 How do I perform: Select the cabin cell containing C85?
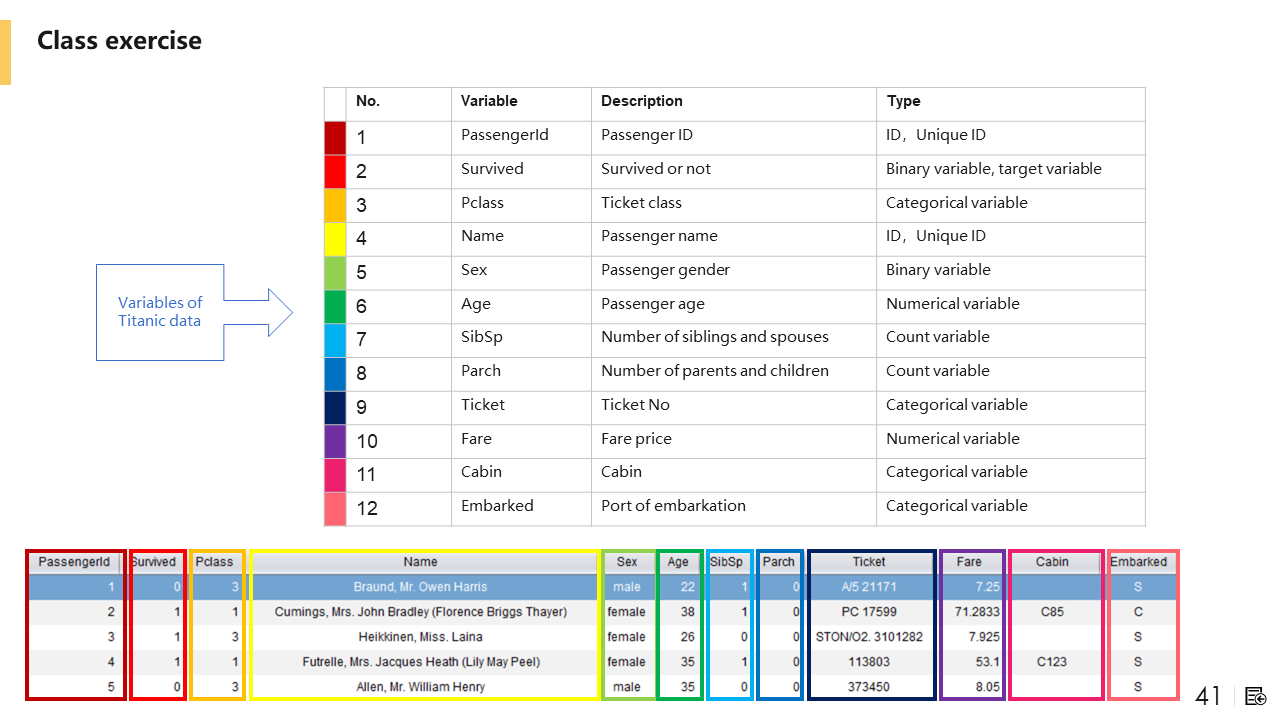[1052, 612]
